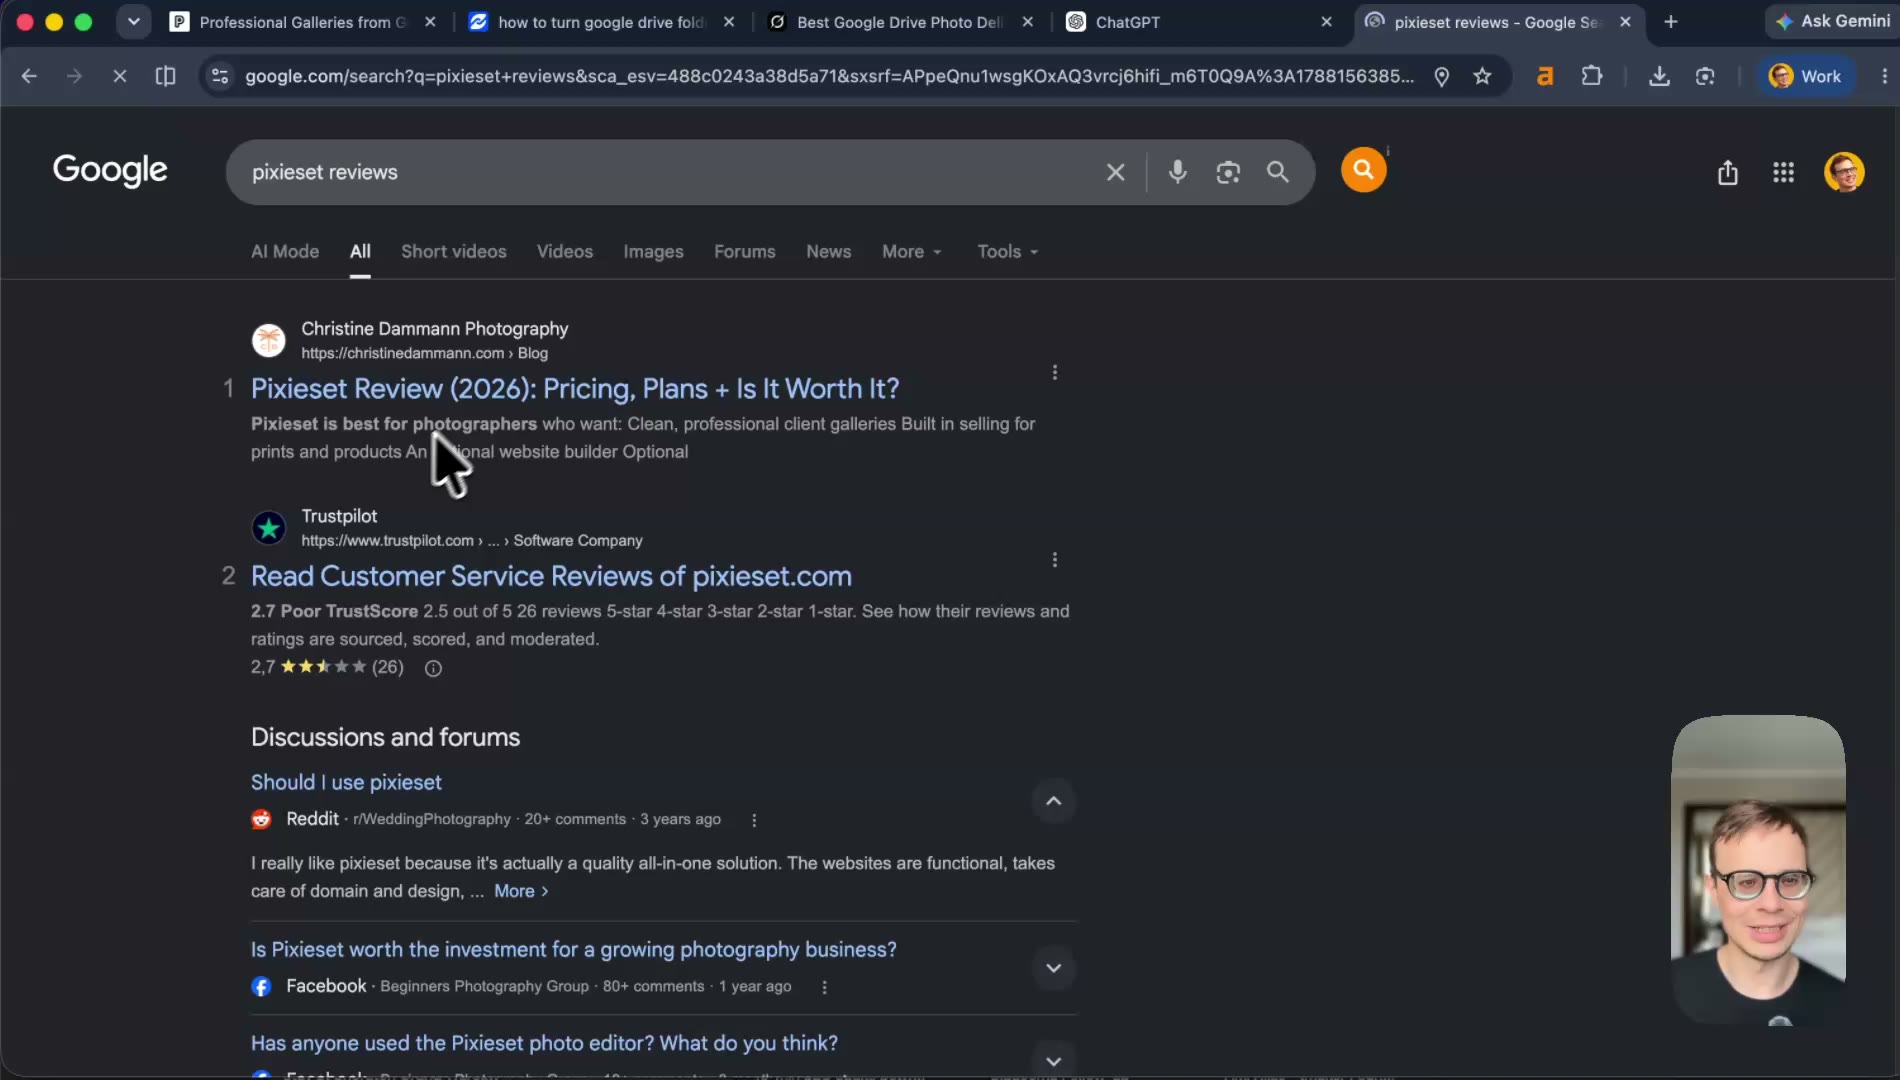Search by image with the Lens icon
This screenshot has height=1080, width=1900.
(1228, 172)
